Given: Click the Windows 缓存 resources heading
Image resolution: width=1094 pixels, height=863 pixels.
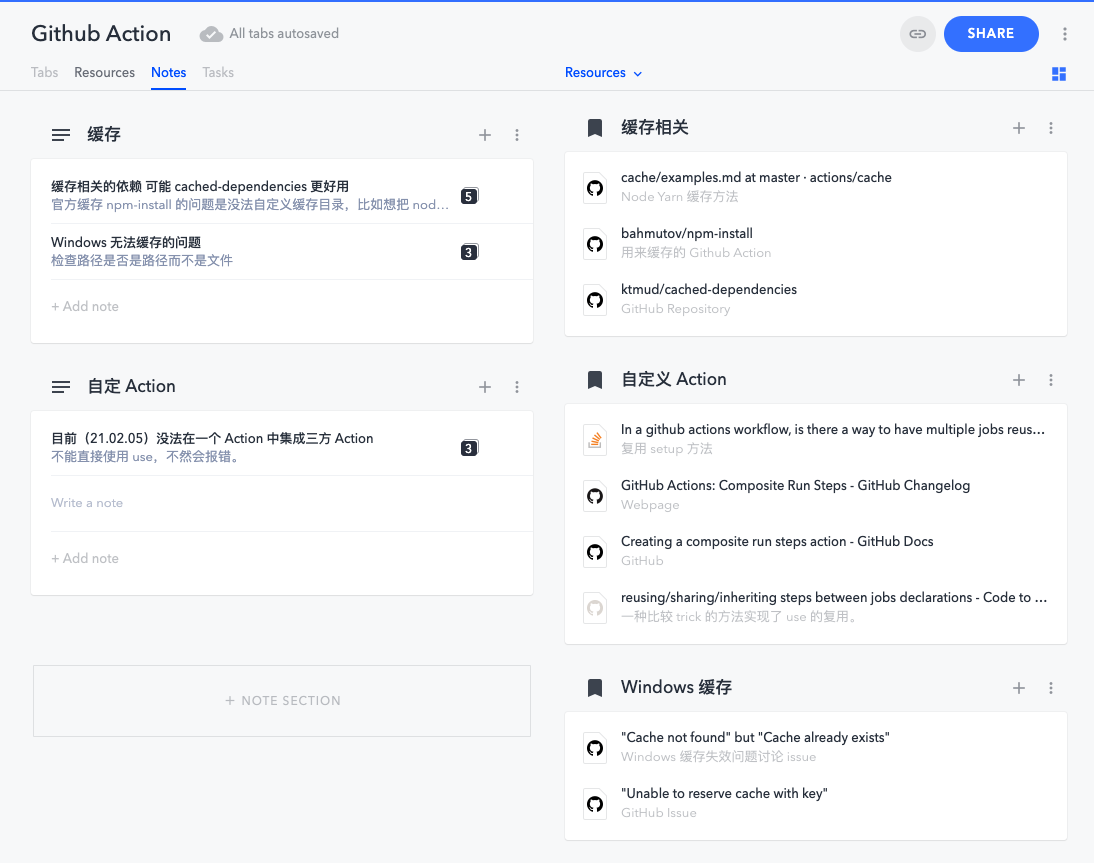Looking at the screenshot, I should pos(676,688).
